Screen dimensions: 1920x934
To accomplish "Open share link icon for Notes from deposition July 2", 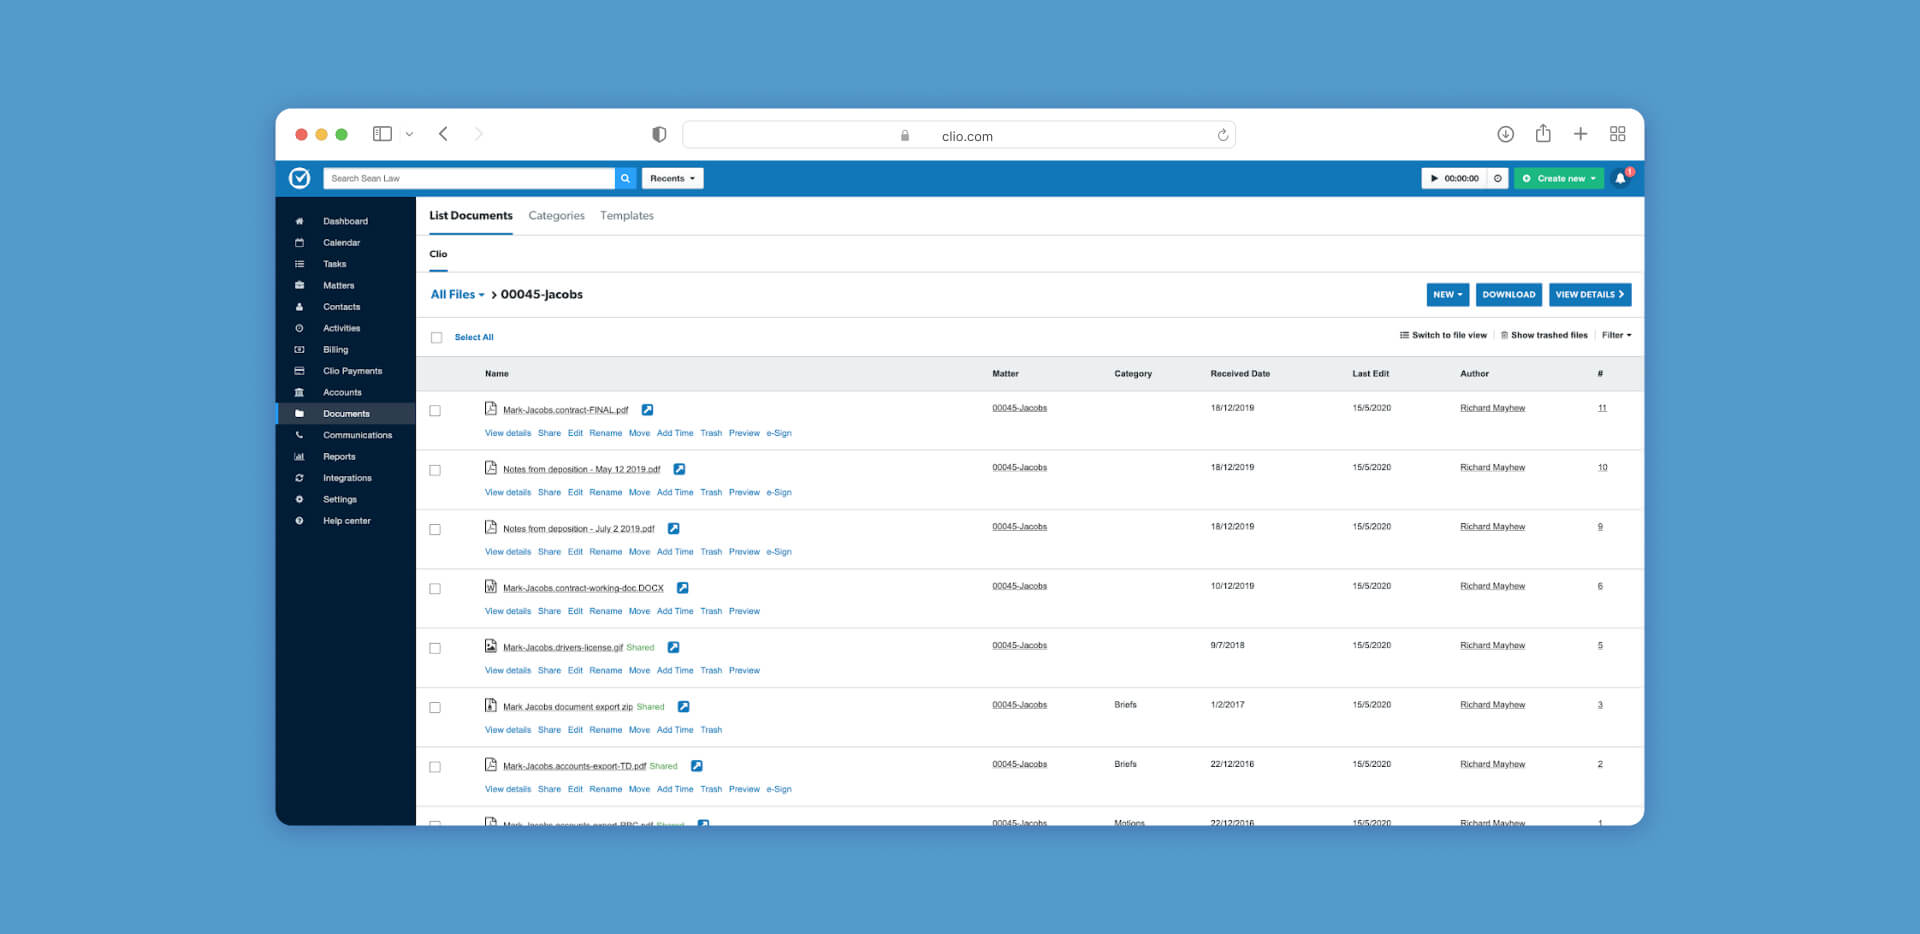I will pos(673,528).
